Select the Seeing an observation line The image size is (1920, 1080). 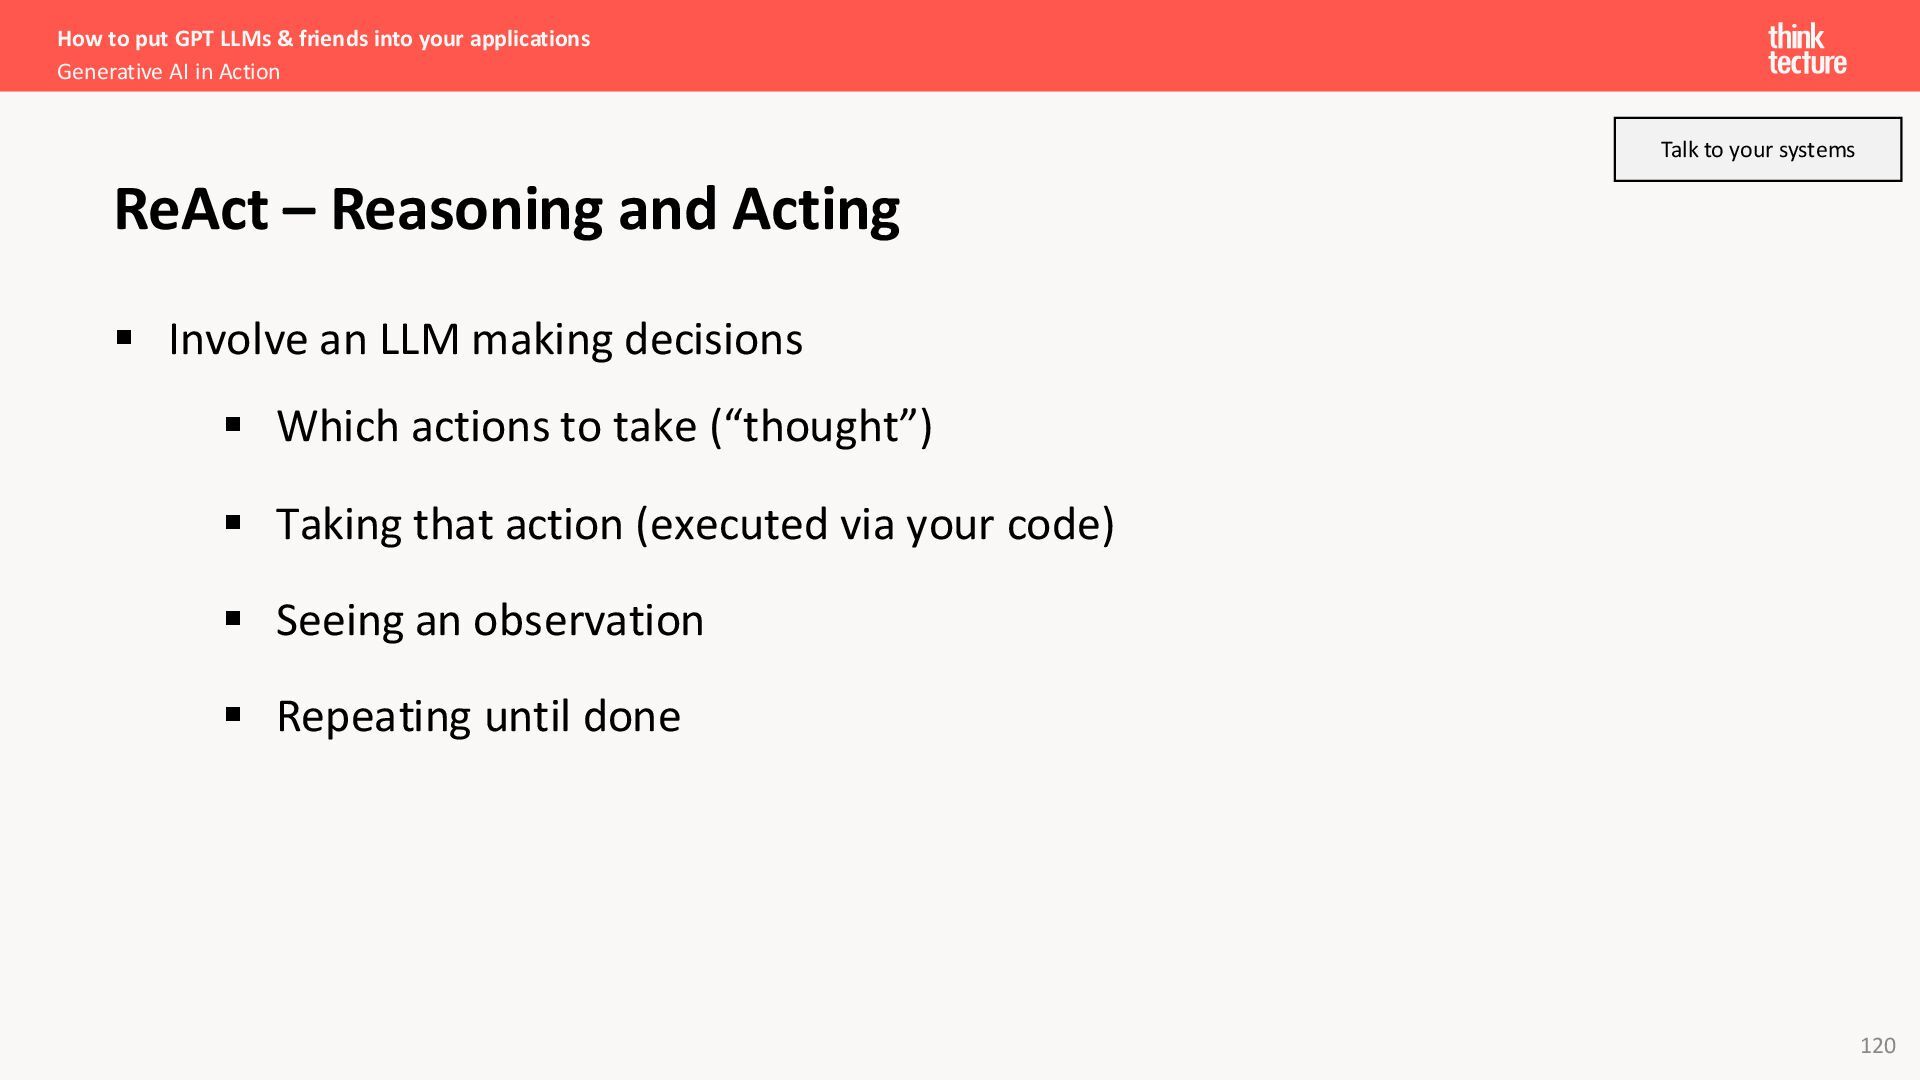pos(490,620)
